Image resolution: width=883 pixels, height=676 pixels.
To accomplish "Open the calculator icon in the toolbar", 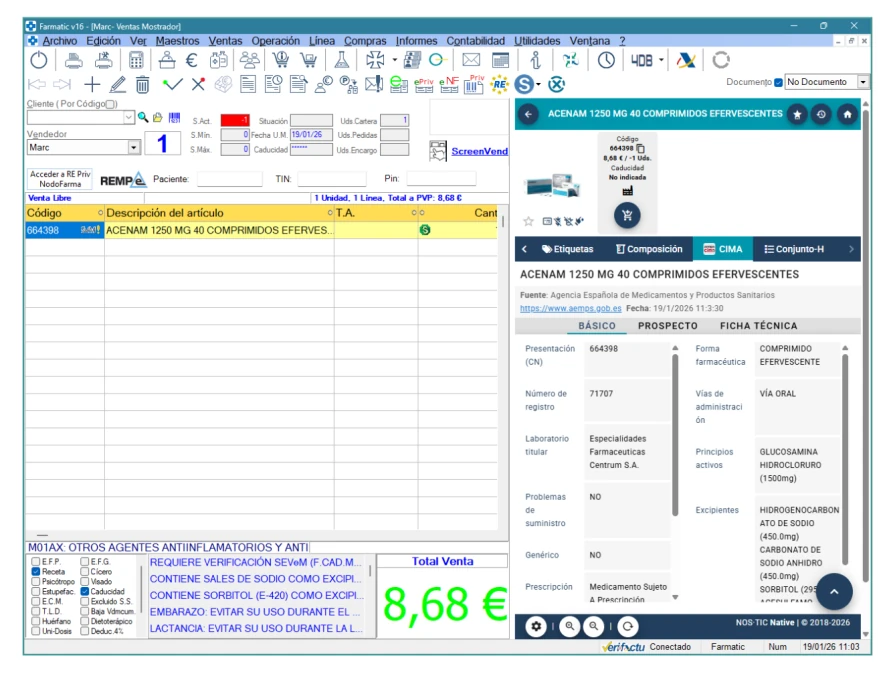I will click(136, 60).
